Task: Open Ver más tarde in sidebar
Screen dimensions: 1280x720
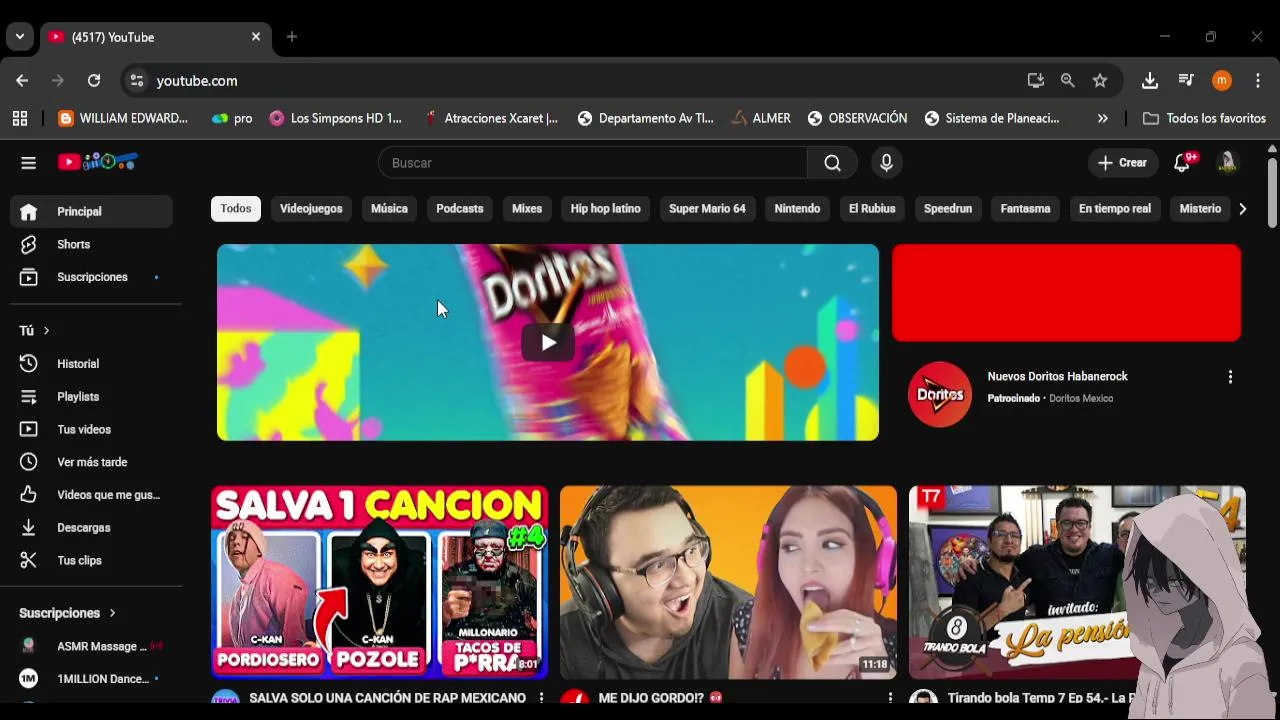Action: (x=91, y=462)
